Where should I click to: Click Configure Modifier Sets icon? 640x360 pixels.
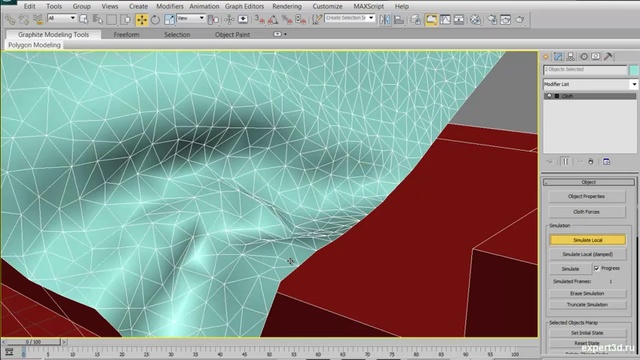[x=607, y=162]
